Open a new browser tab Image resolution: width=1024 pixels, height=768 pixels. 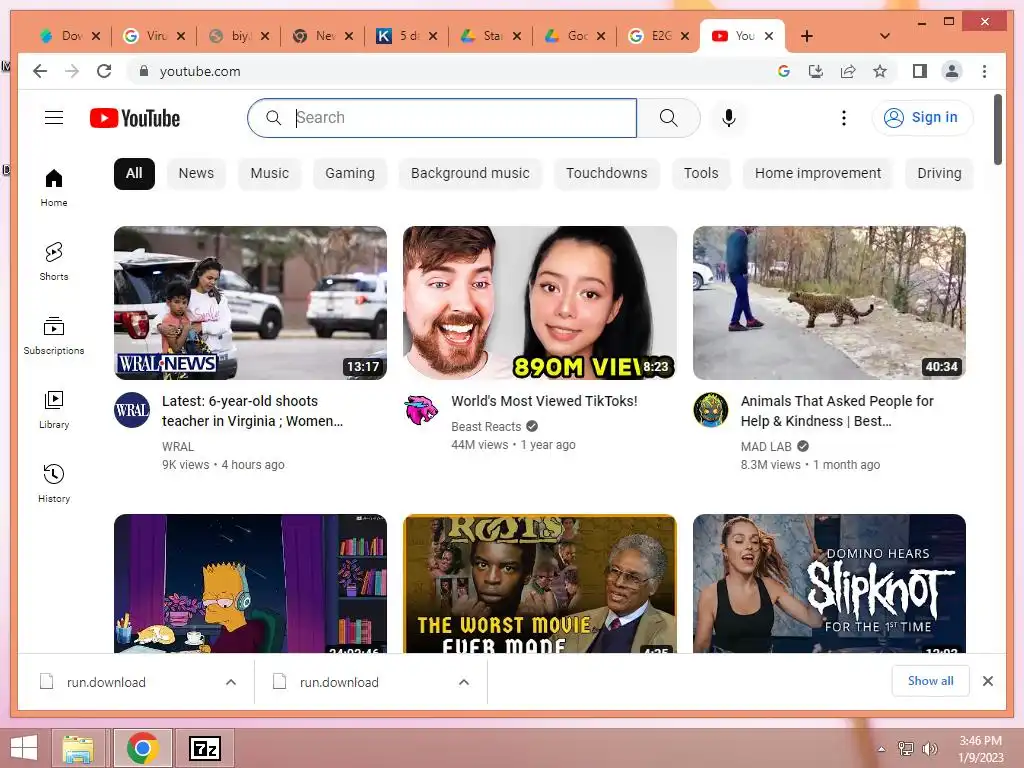click(x=807, y=36)
